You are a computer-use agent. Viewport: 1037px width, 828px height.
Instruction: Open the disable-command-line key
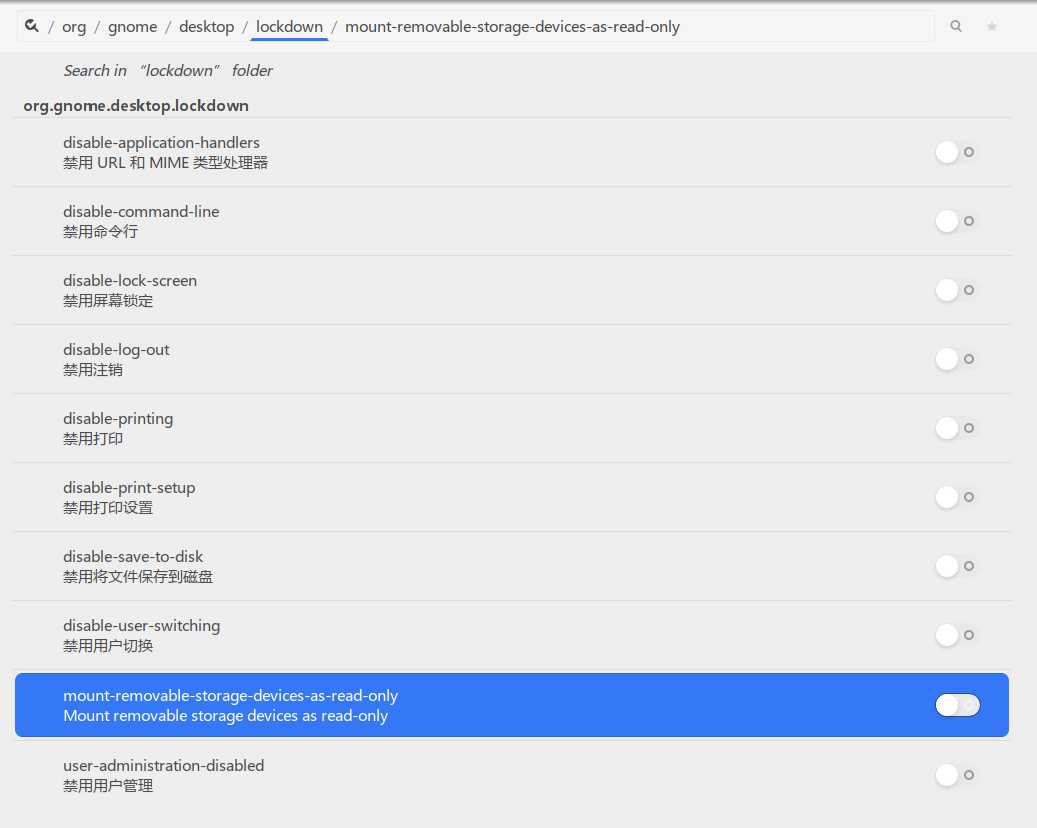pos(512,221)
